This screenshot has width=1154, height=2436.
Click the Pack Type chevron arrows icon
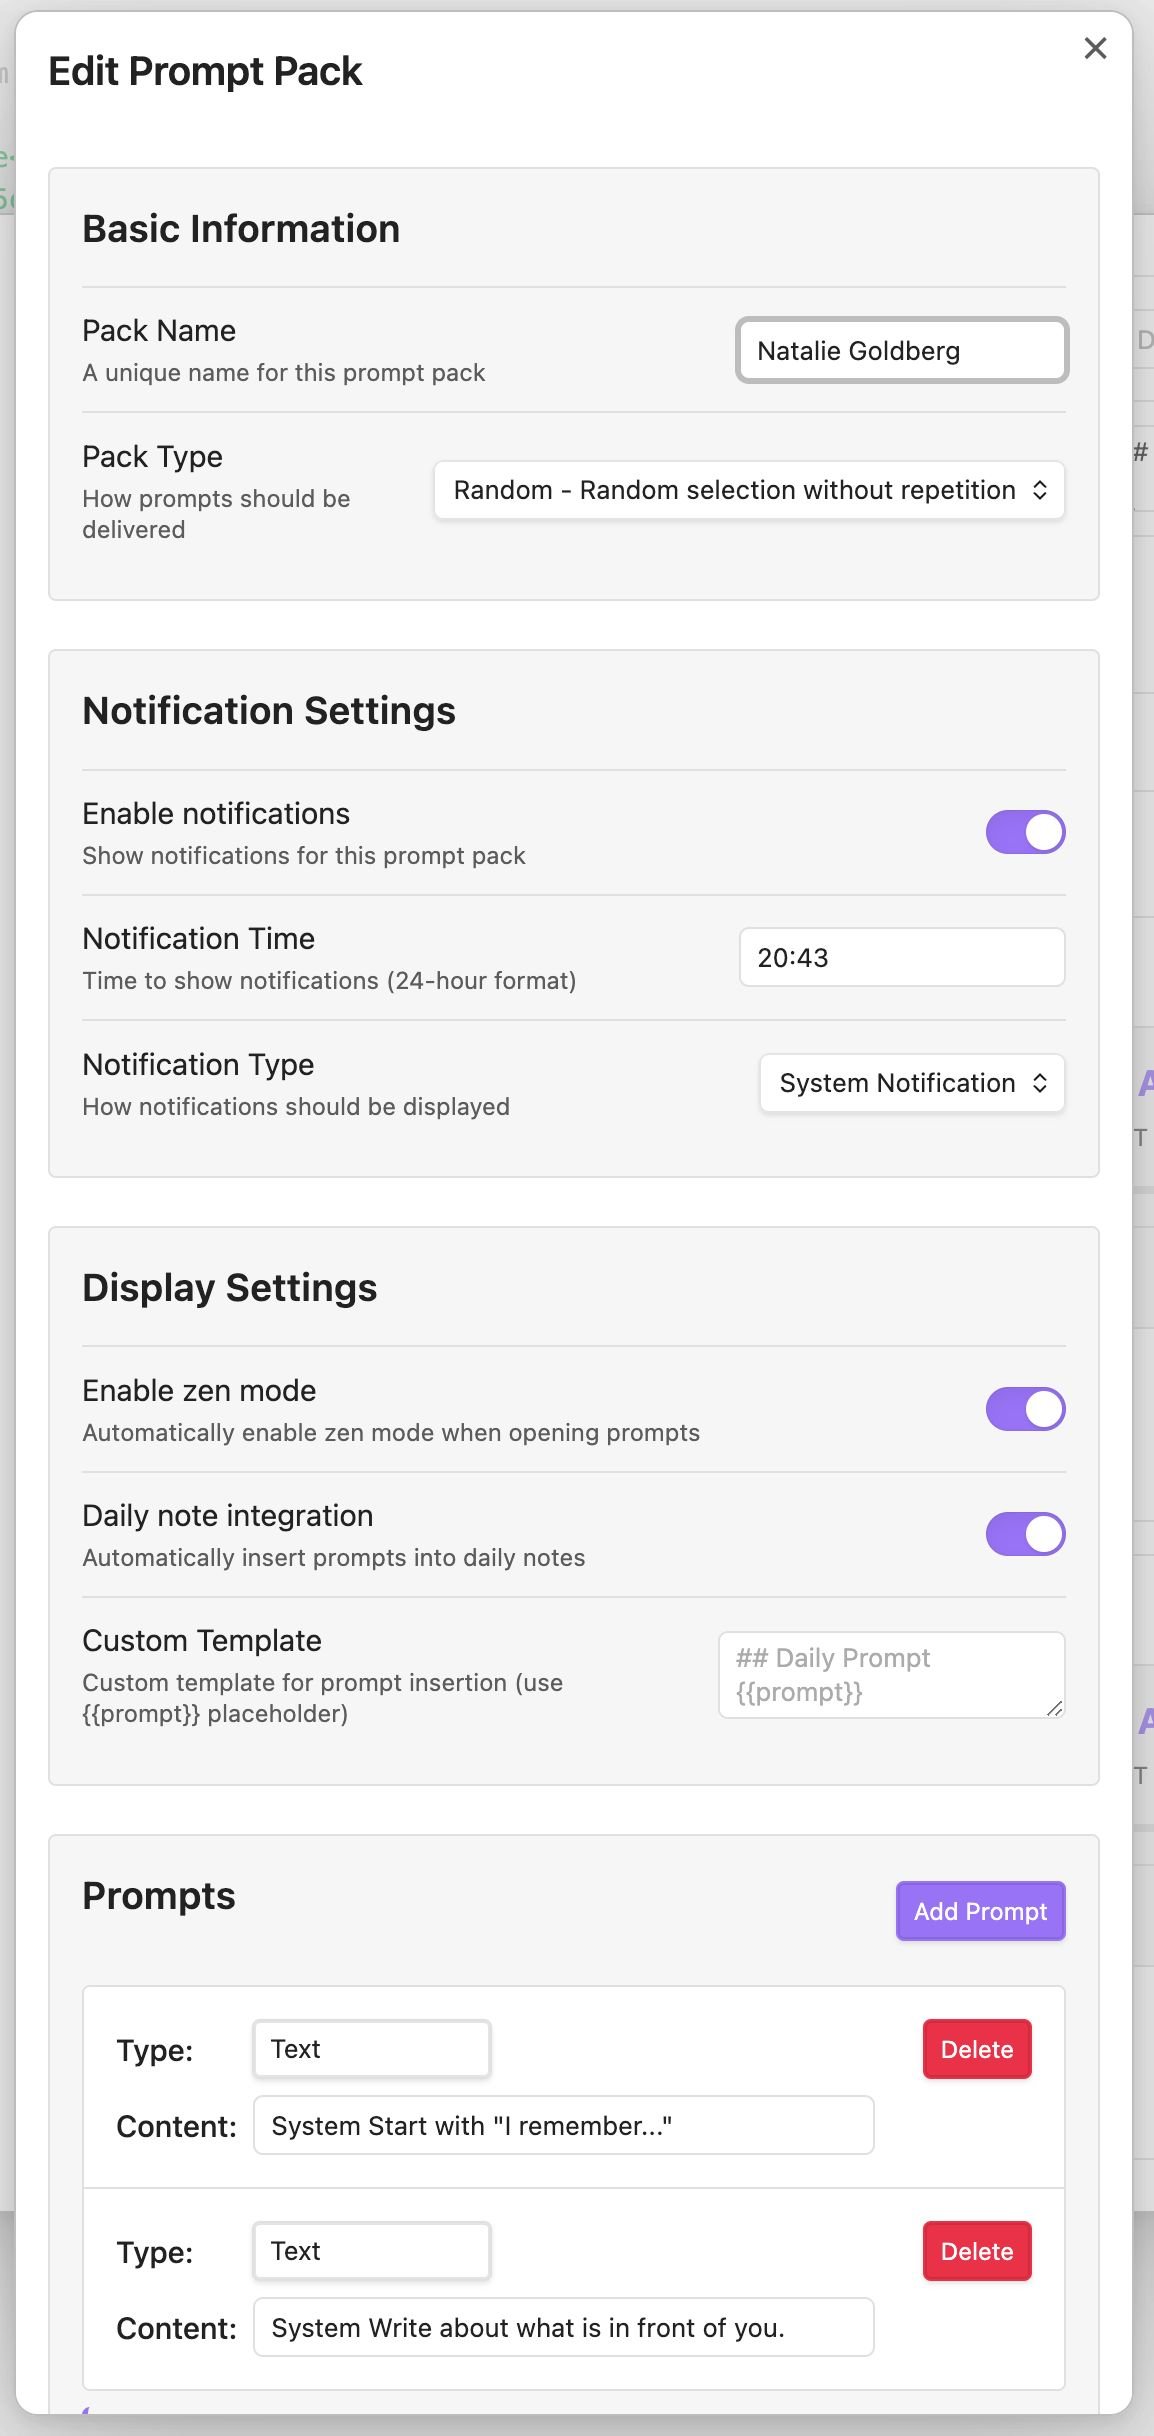1040,490
